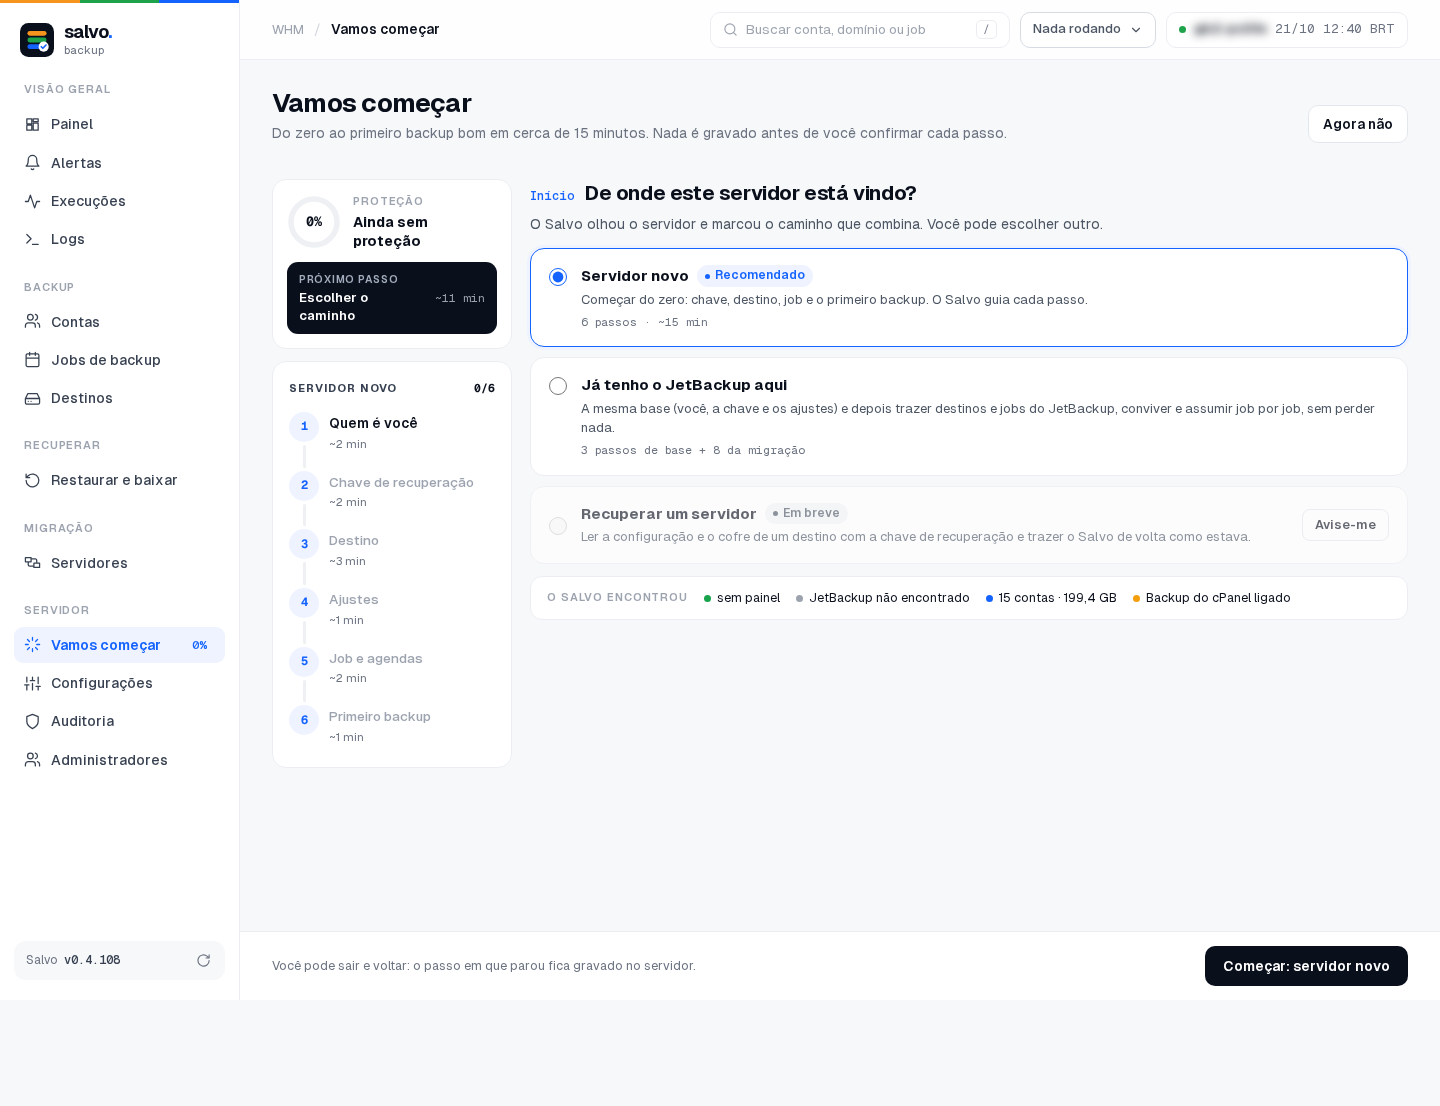
Task: Expand the Nada rodando dropdown
Action: (1088, 30)
